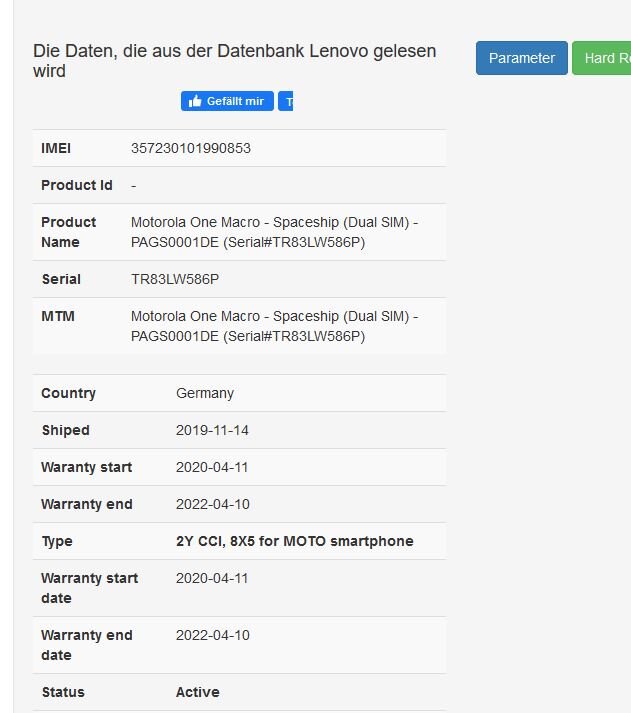Click the MTM value Motorola One Macro text
Screen dimensions: 631x713
pyautogui.click(x=275, y=326)
